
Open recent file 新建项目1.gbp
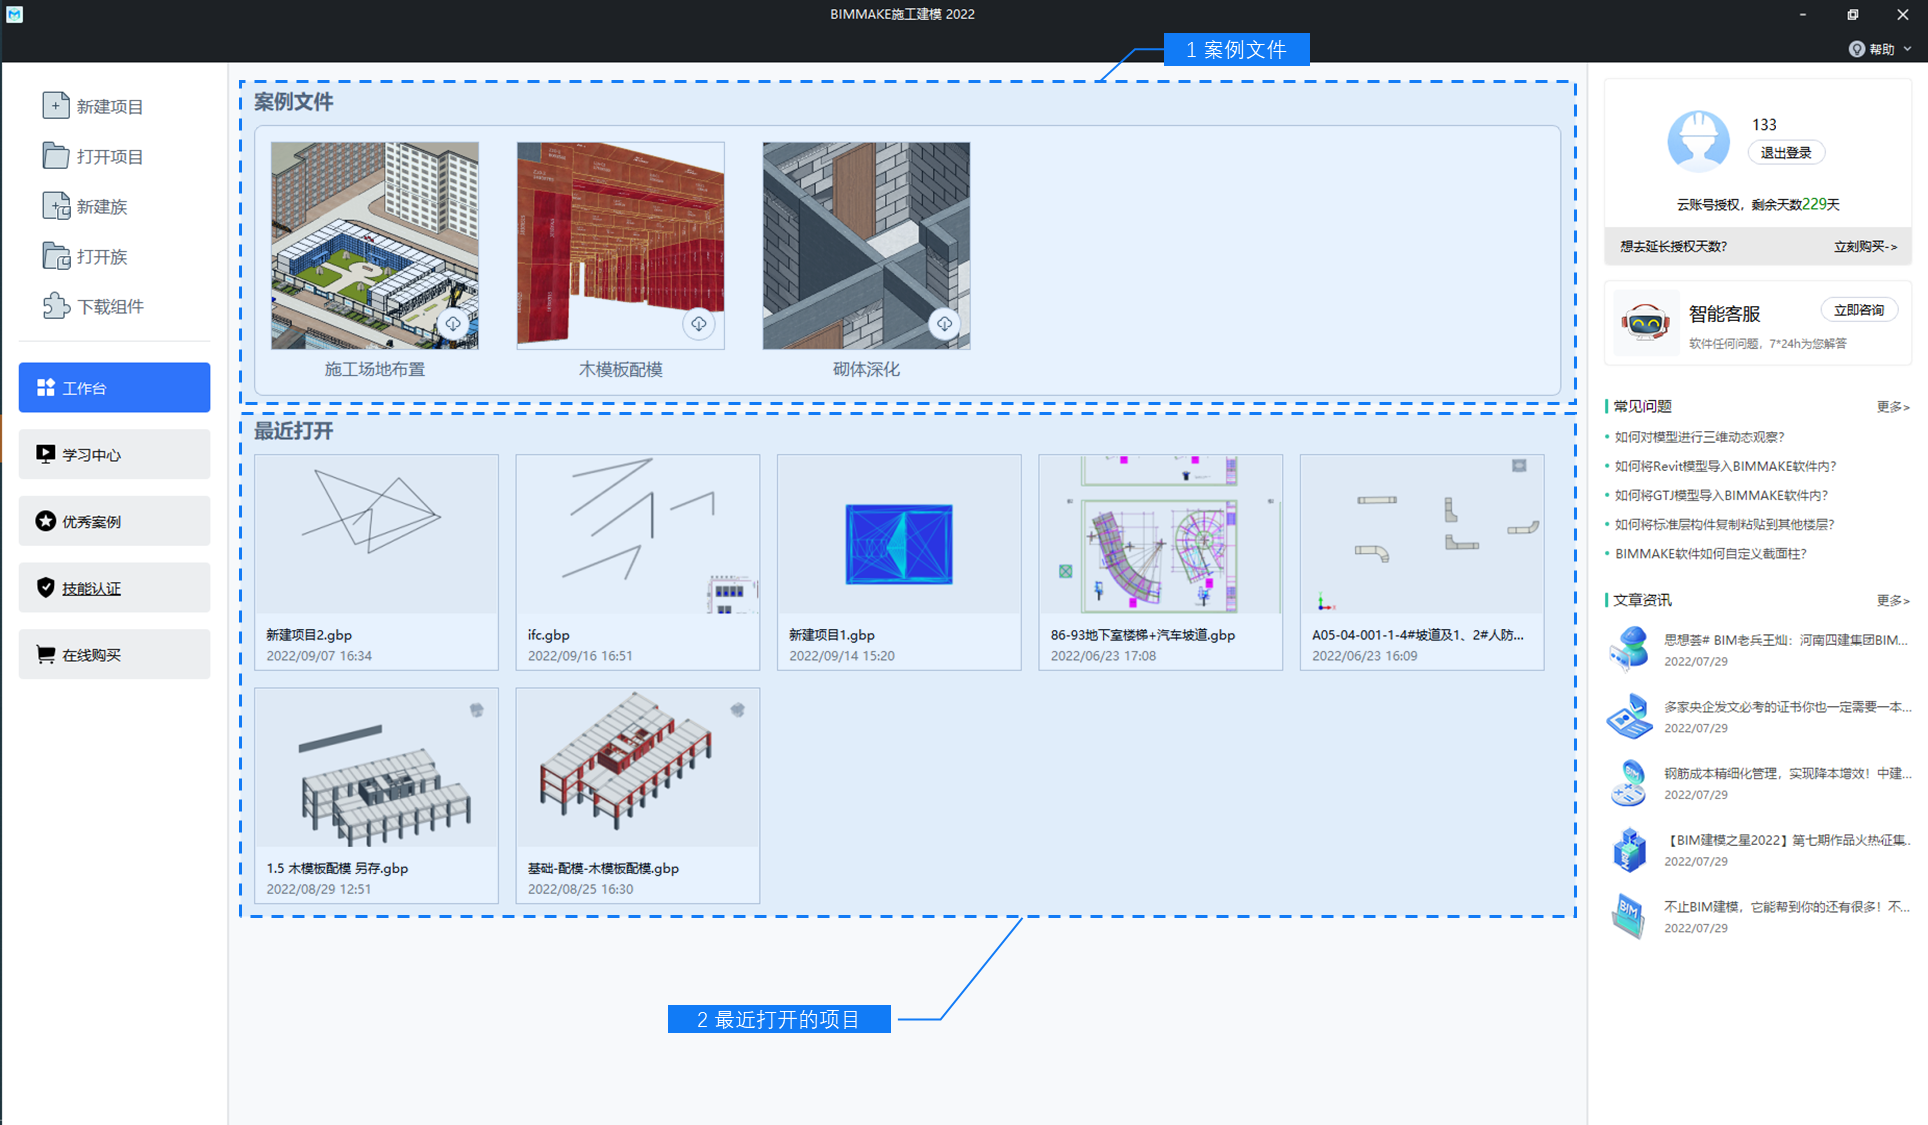click(x=899, y=562)
